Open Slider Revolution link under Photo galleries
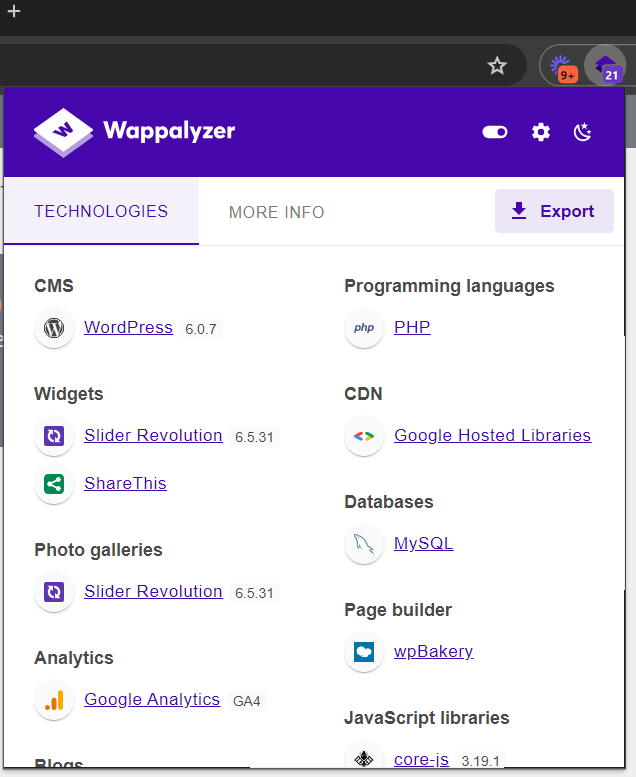The image size is (636, 777). click(153, 591)
